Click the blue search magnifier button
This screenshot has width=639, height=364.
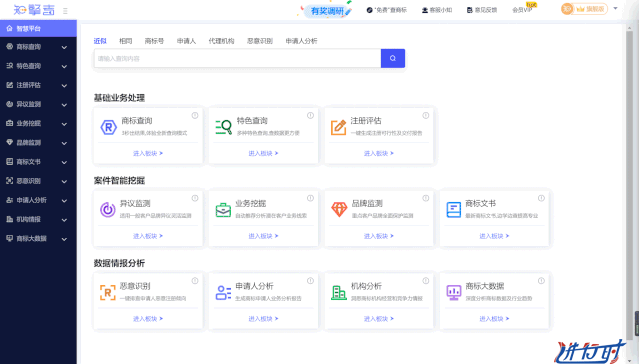coord(392,58)
